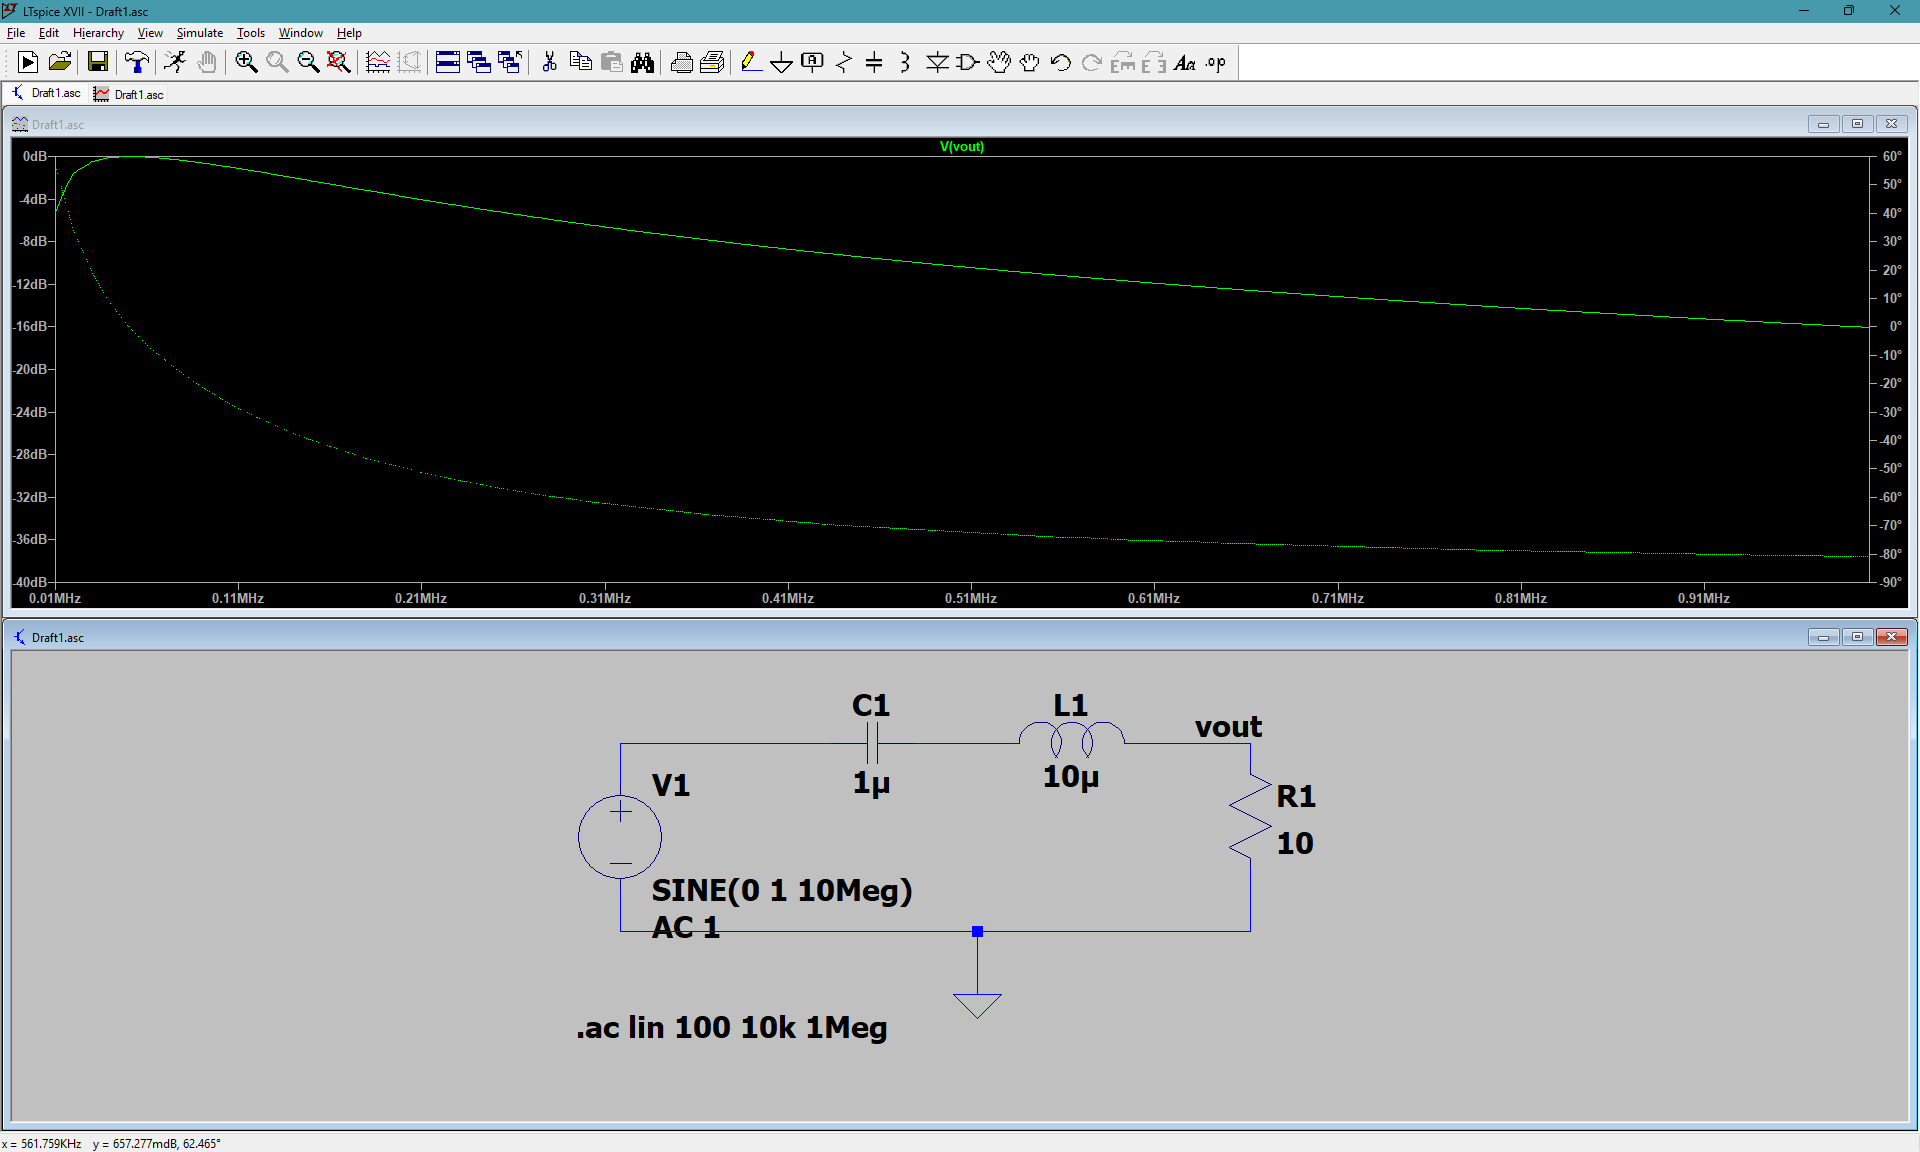Select the Drag hand tool
1920x1152 pixels.
coord(1030,62)
